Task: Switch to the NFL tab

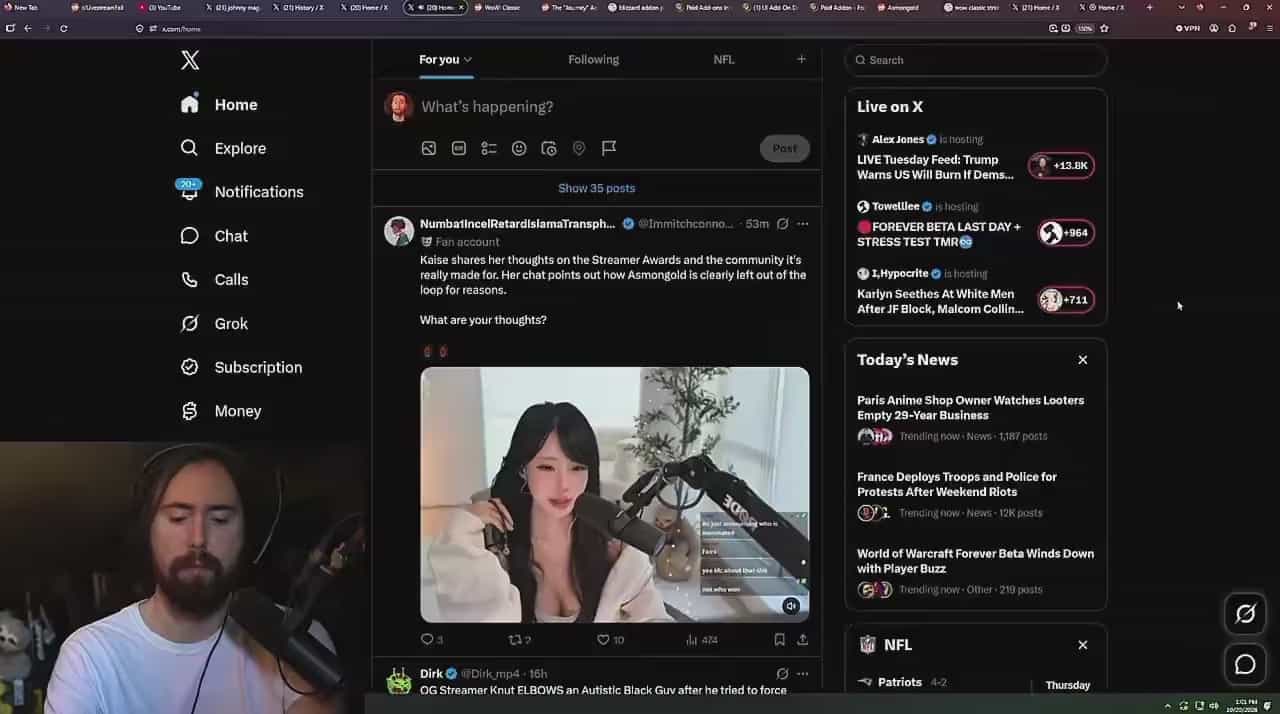Action: pyautogui.click(x=724, y=60)
